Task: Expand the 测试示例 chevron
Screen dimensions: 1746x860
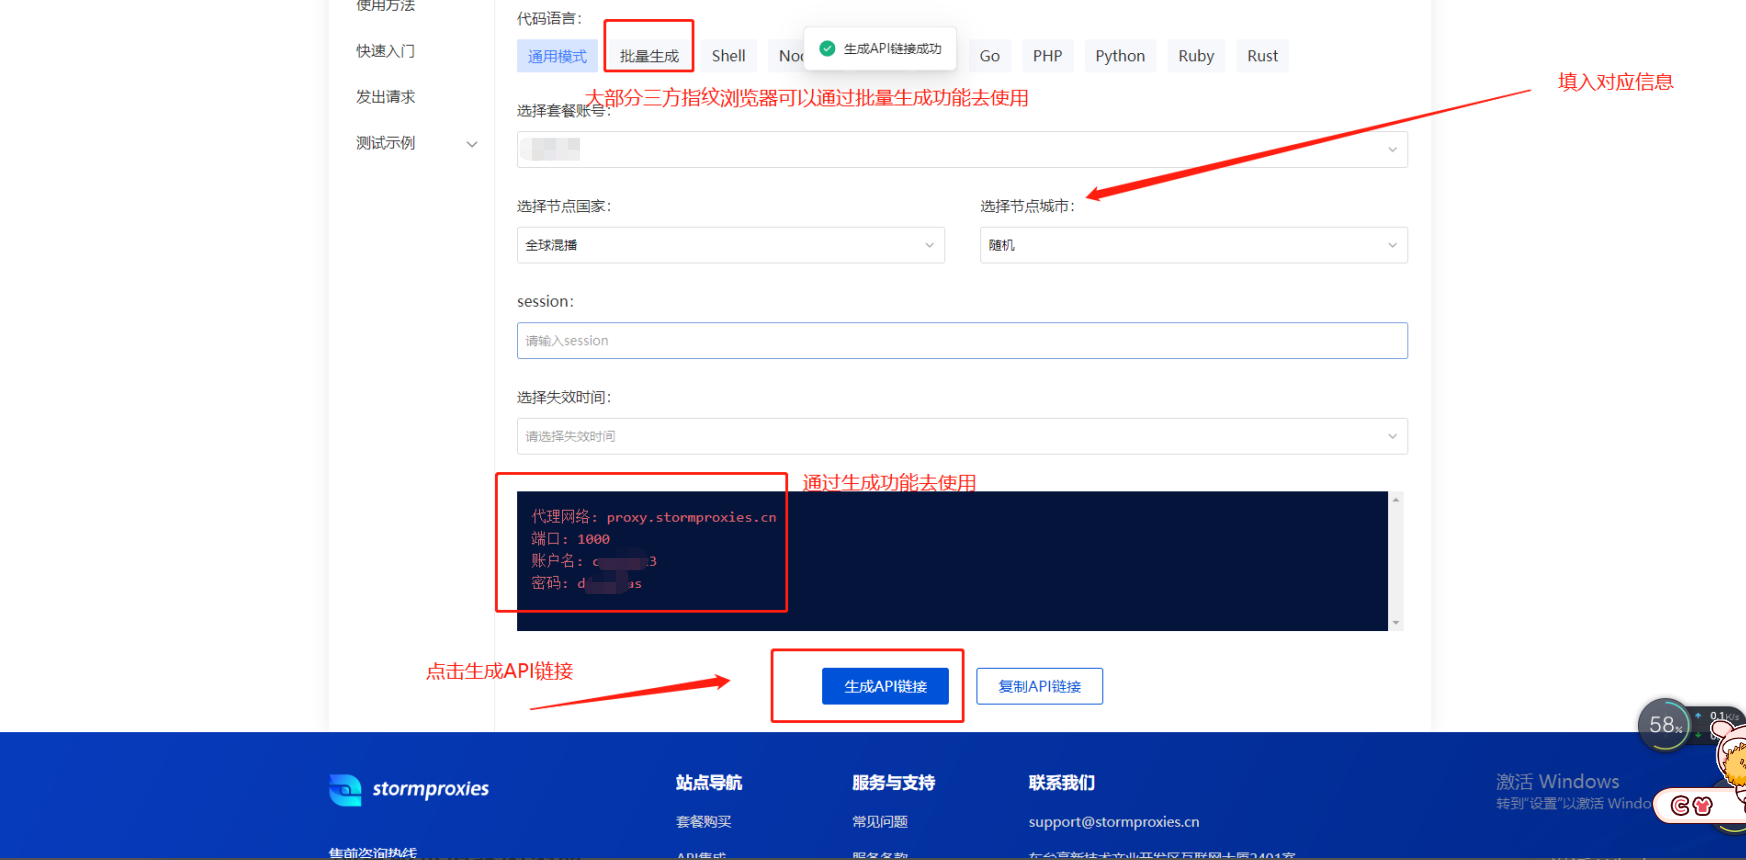Action: click(x=472, y=144)
